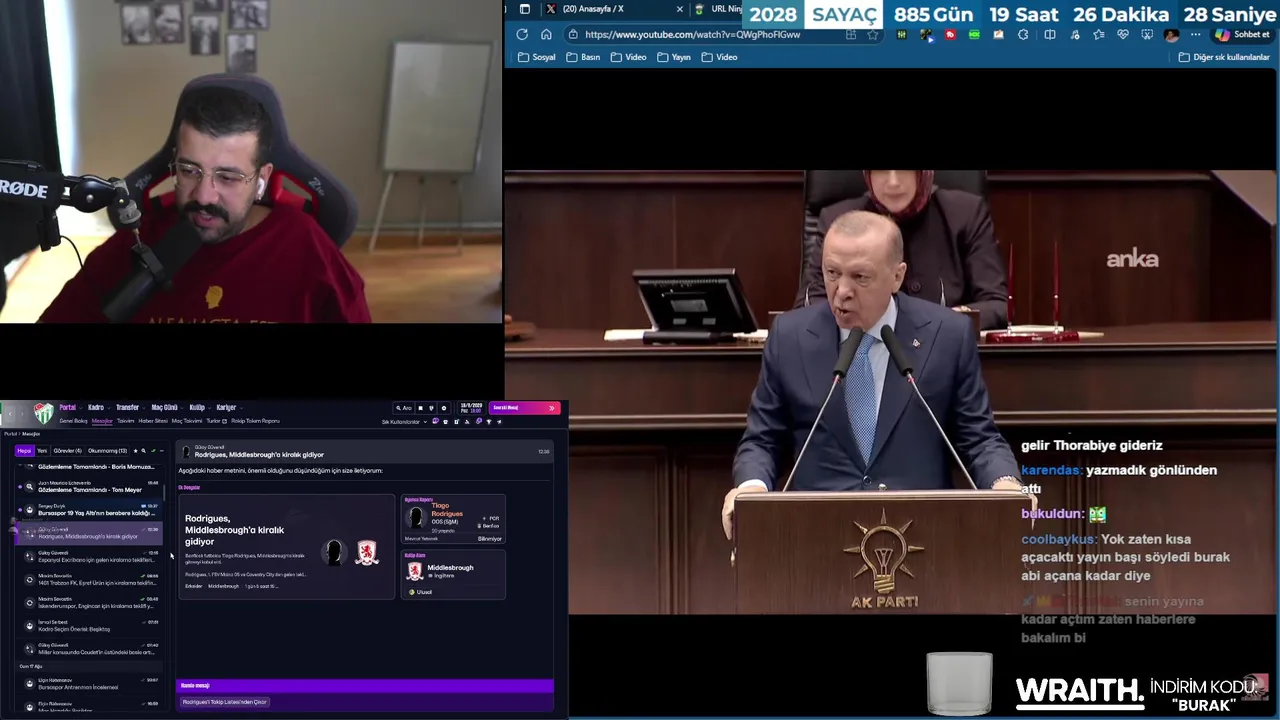Click the settings gear icon beside Ara
Image resolution: width=1280 pixels, height=720 pixels.
tap(443, 408)
